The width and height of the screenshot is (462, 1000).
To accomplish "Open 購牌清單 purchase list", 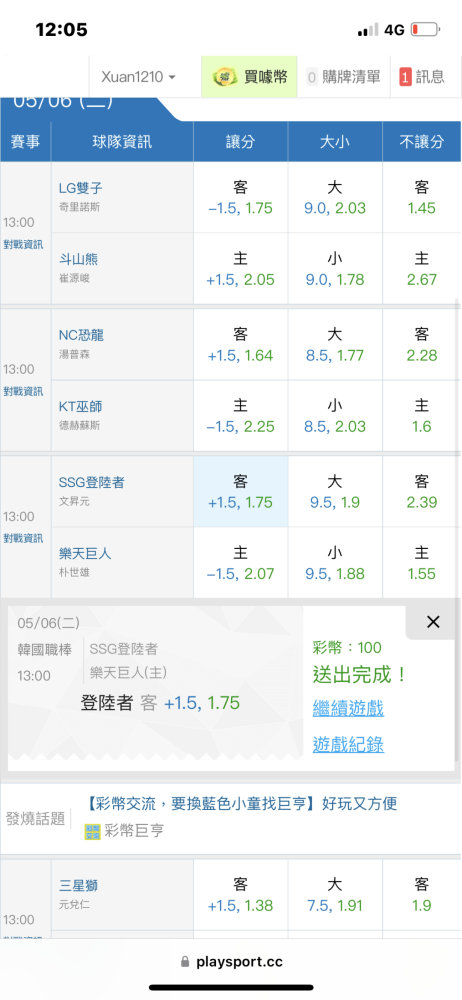I will 343,77.
